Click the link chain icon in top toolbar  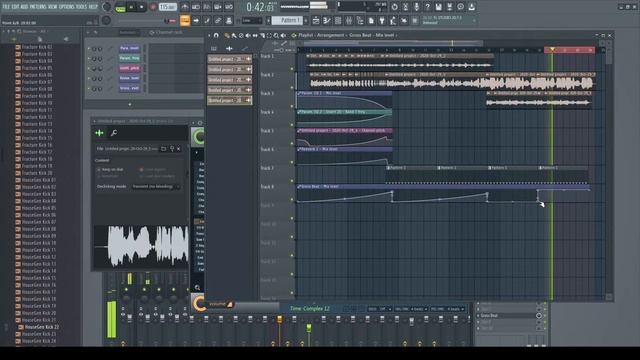218,20
